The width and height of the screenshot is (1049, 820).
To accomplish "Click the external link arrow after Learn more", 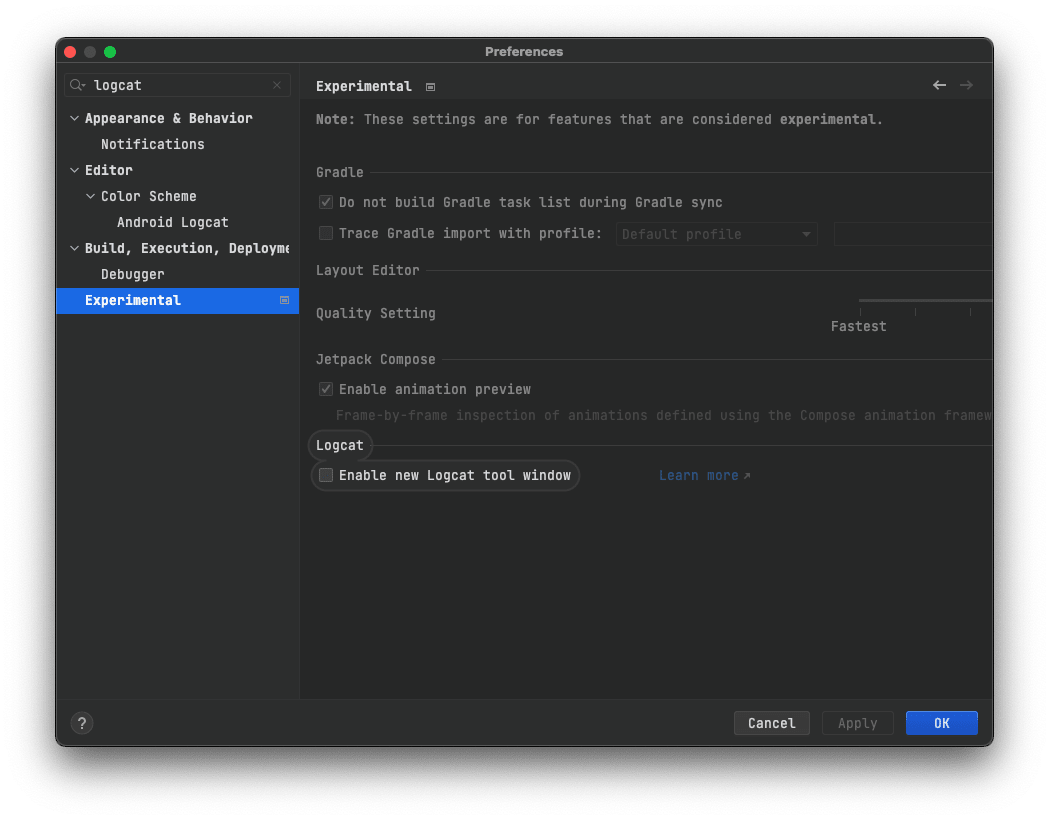I will click(747, 476).
